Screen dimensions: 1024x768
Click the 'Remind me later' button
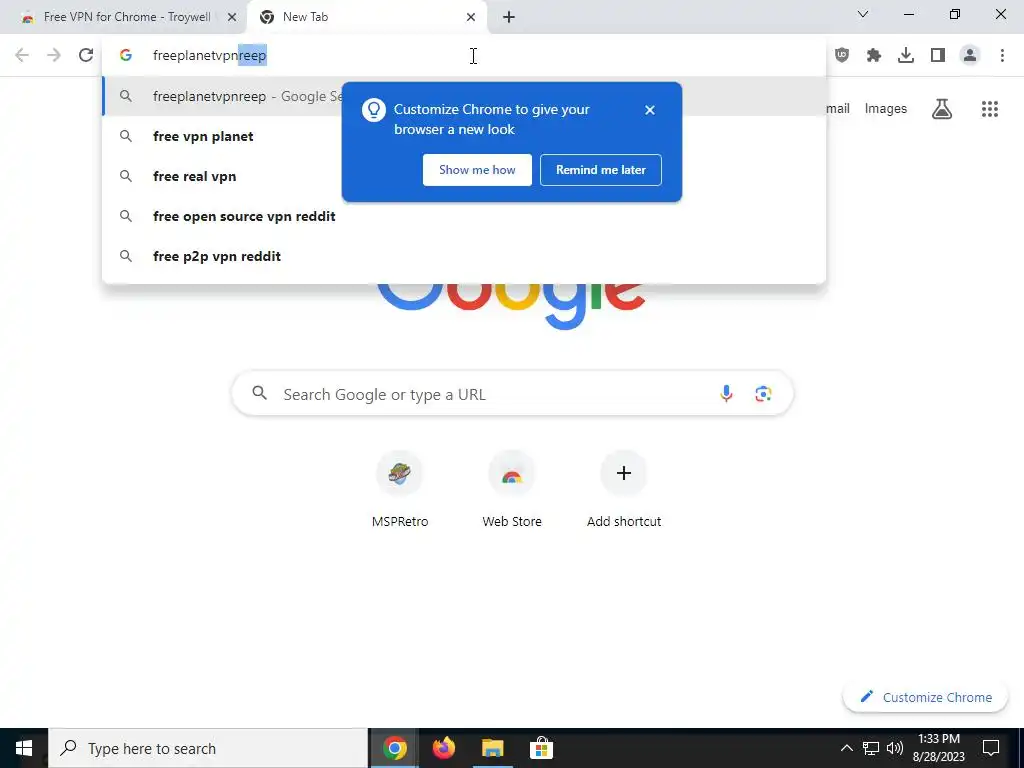point(601,170)
